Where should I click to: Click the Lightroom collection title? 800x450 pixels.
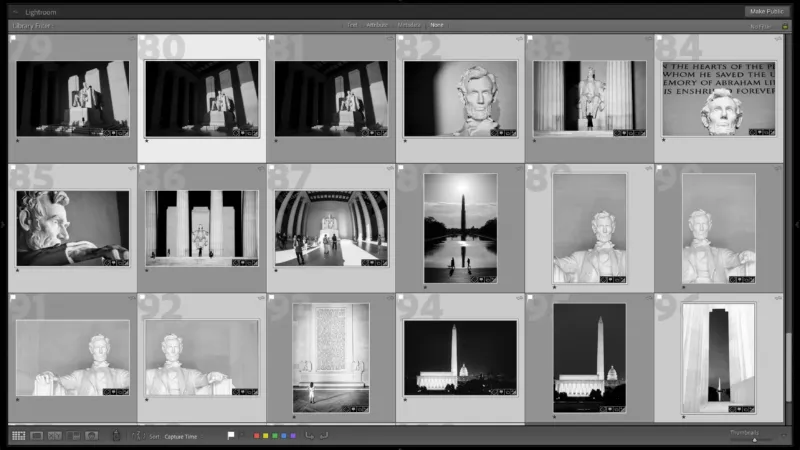tap(41, 12)
